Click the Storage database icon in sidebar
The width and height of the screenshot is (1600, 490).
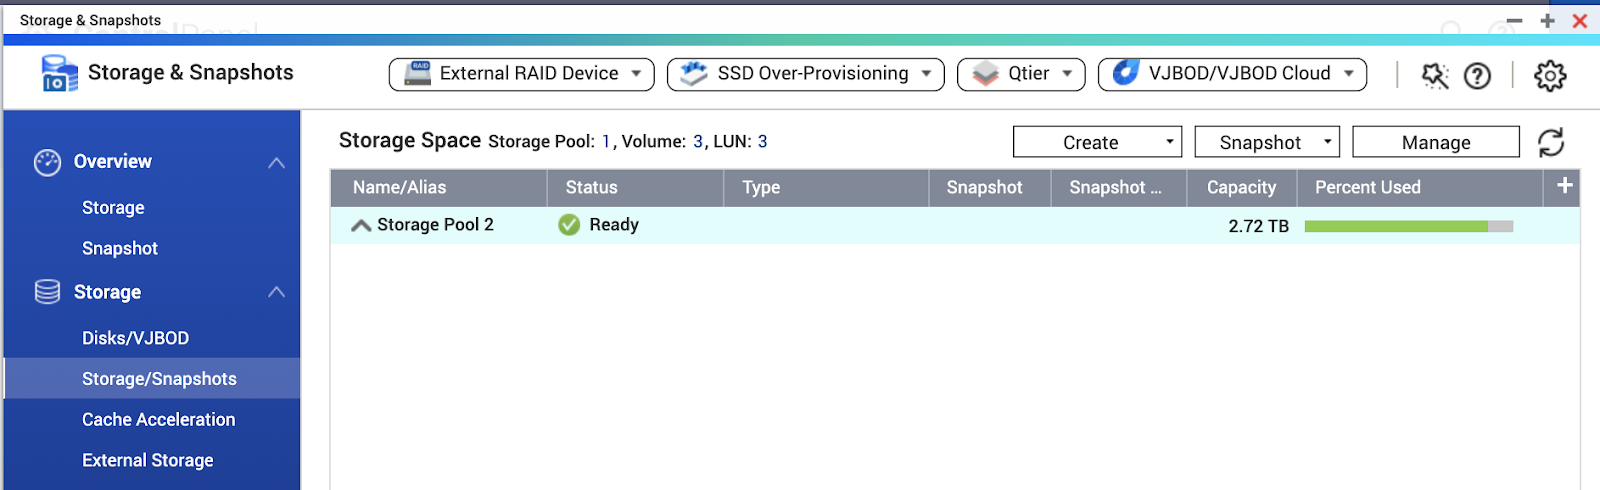pyautogui.click(x=47, y=292)
